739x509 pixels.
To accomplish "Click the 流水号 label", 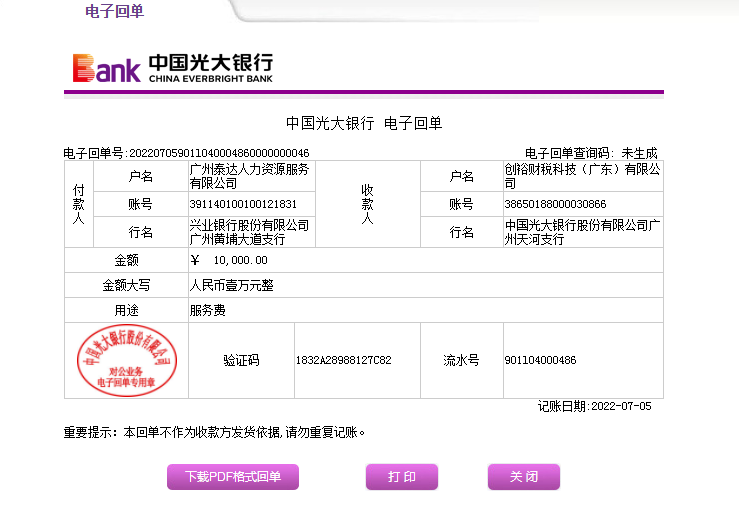I will pos(461,360).
